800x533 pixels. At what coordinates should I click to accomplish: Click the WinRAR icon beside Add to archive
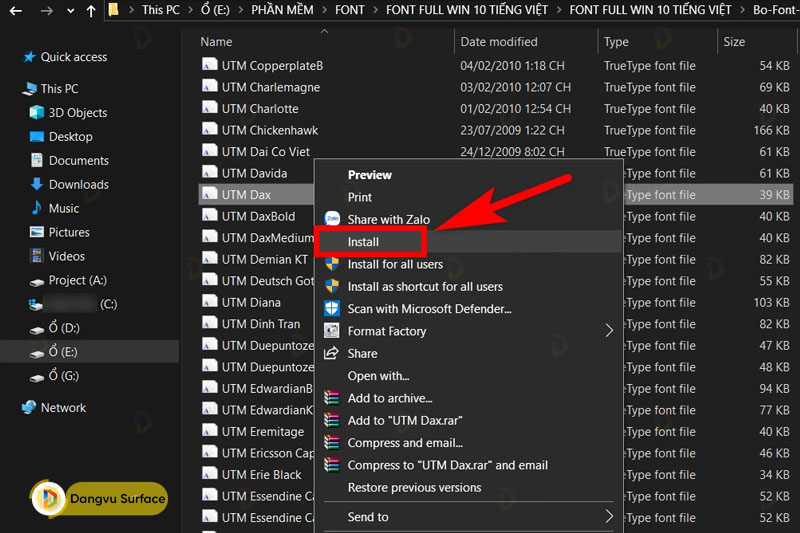point(332,398)
